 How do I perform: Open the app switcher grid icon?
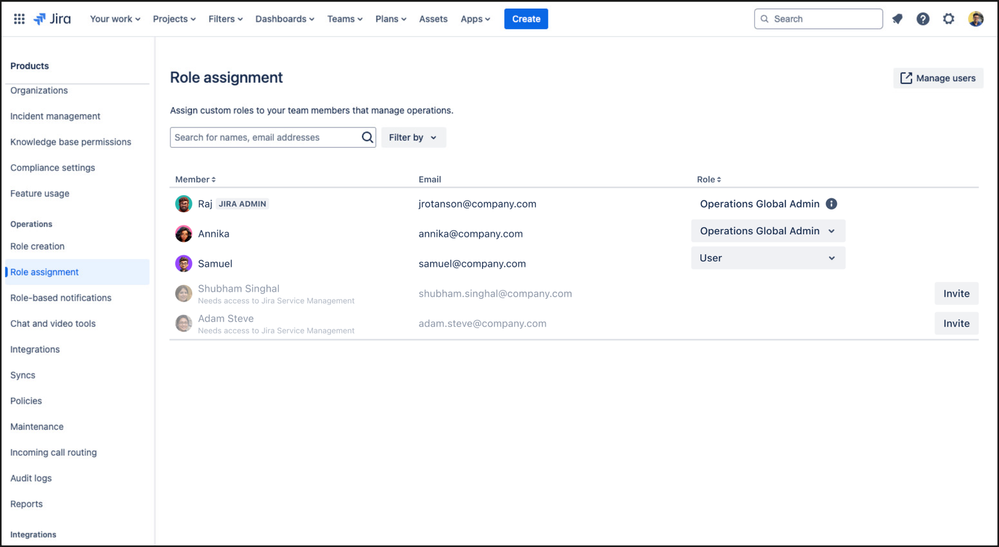tap(19, 19)
